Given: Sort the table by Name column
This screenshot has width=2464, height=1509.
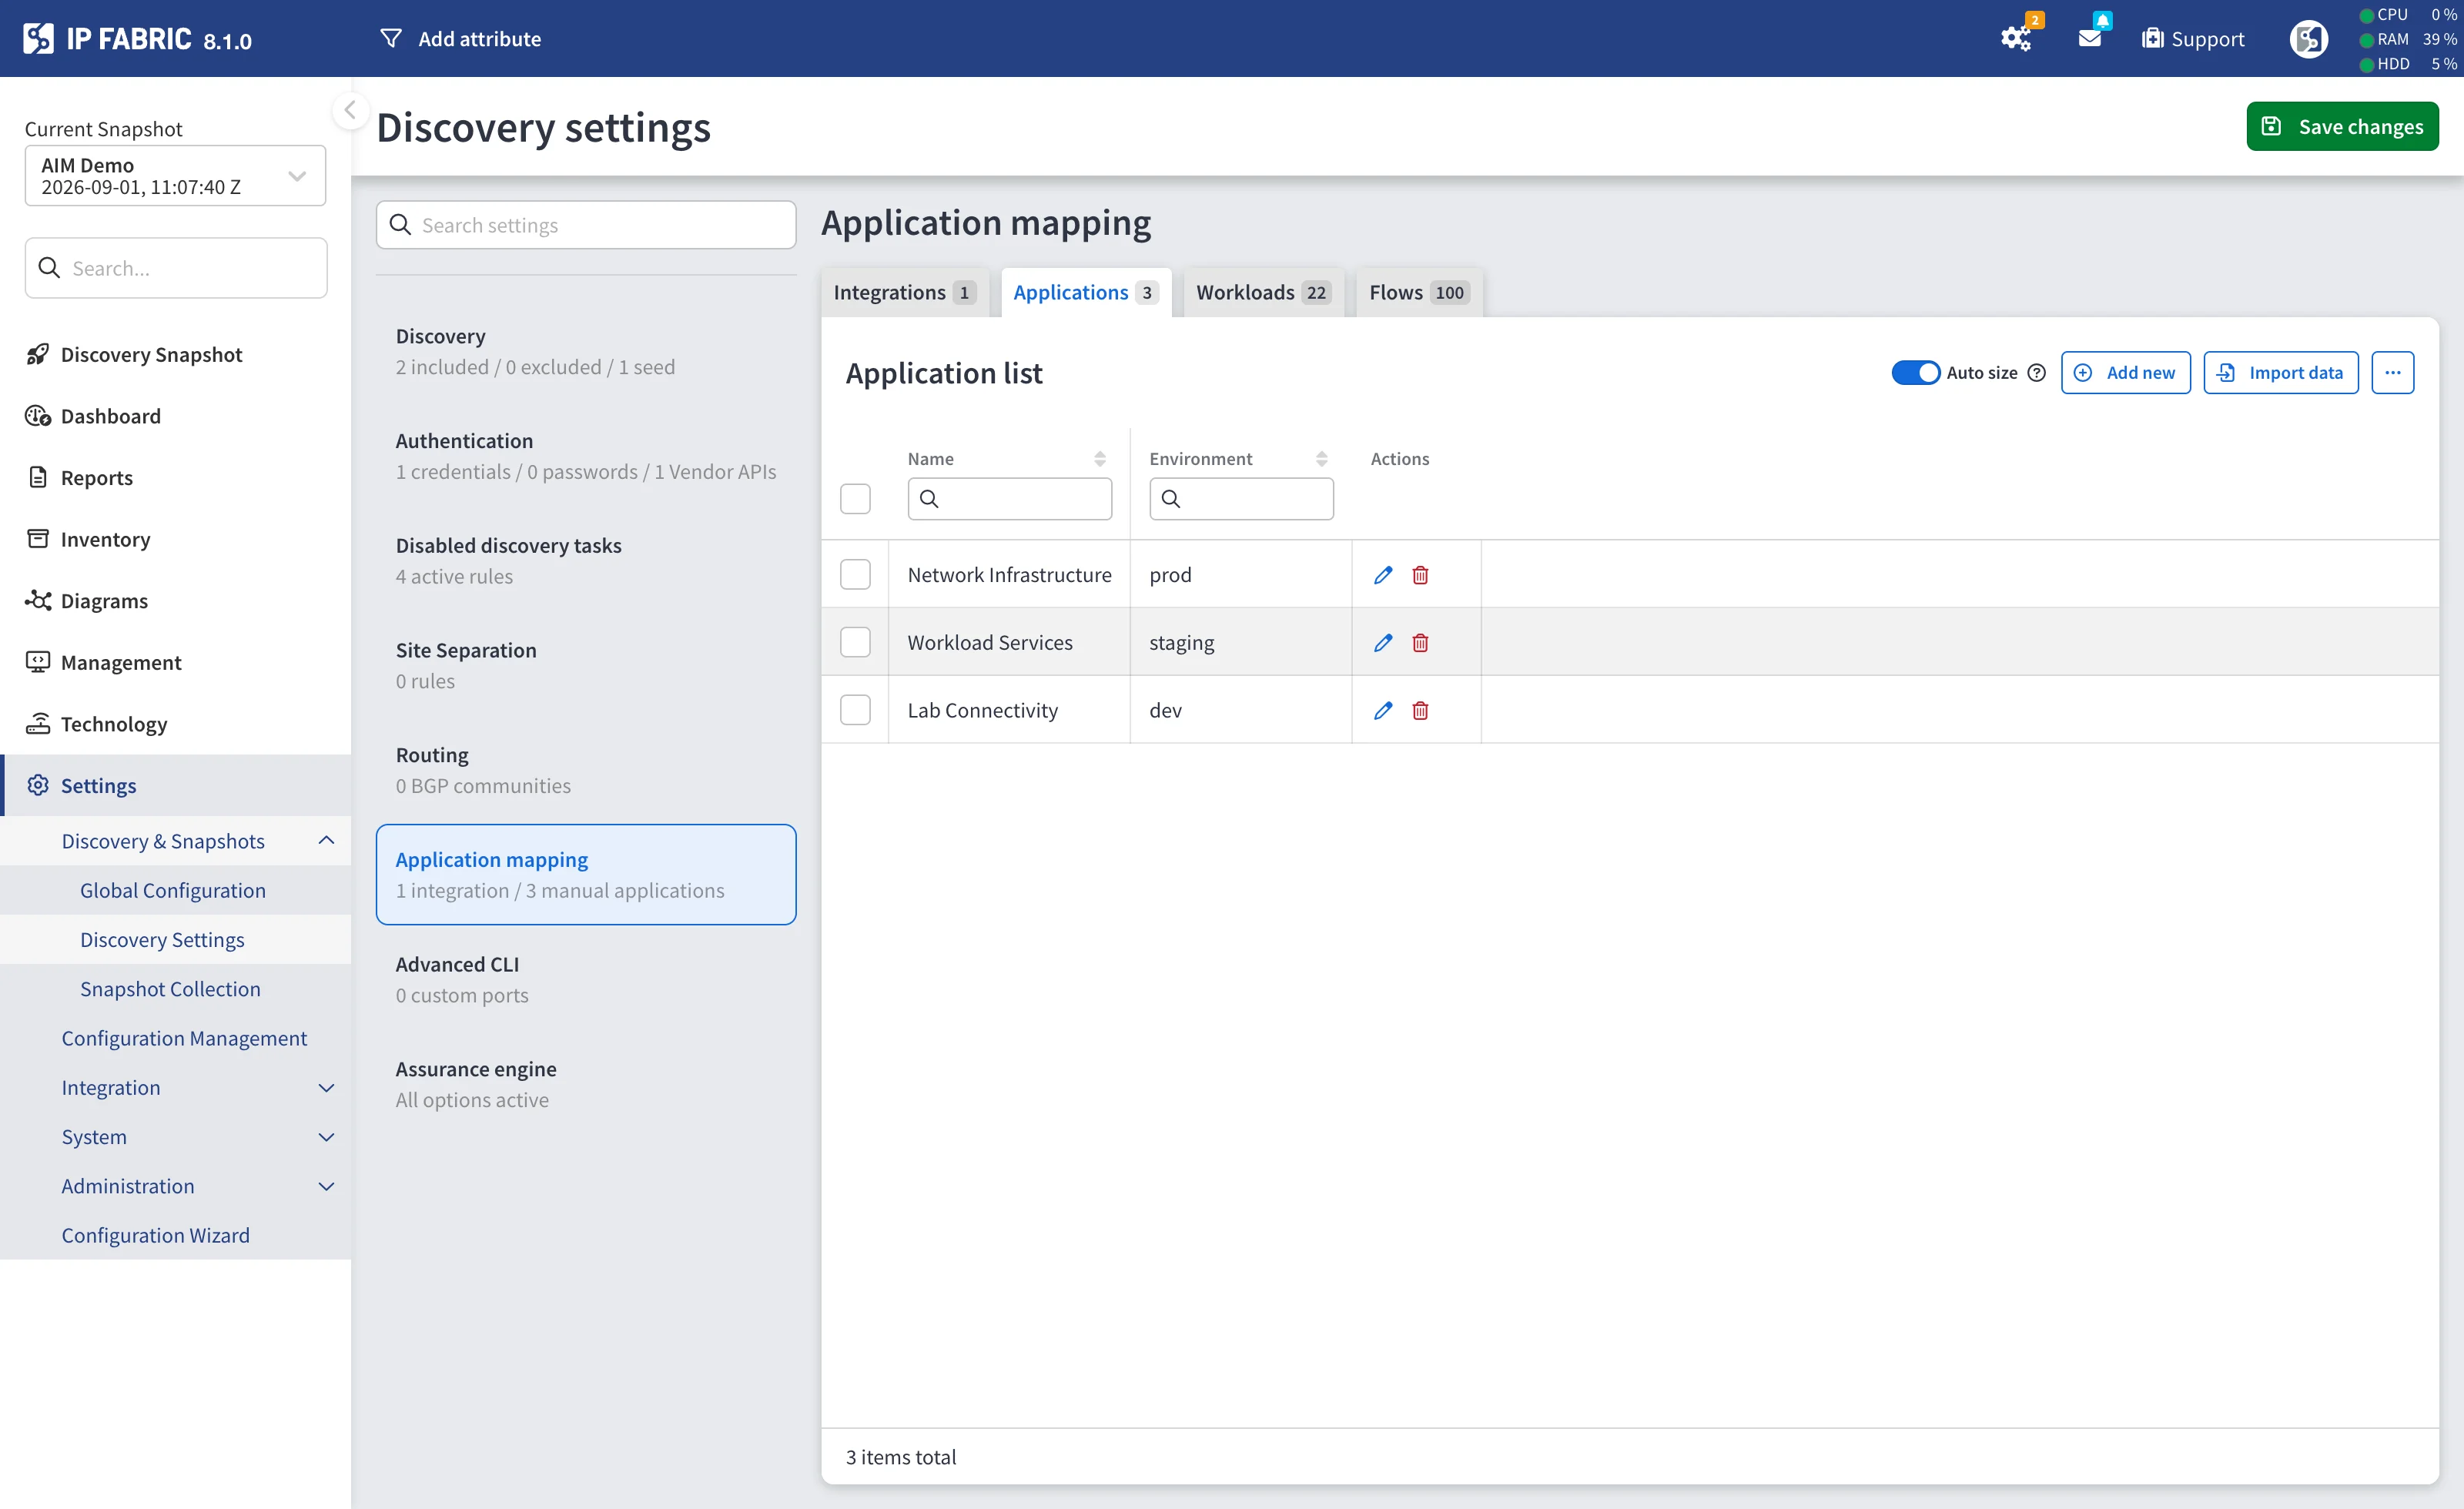Looking at the screenshot, I should click(x=1100, y=459).
